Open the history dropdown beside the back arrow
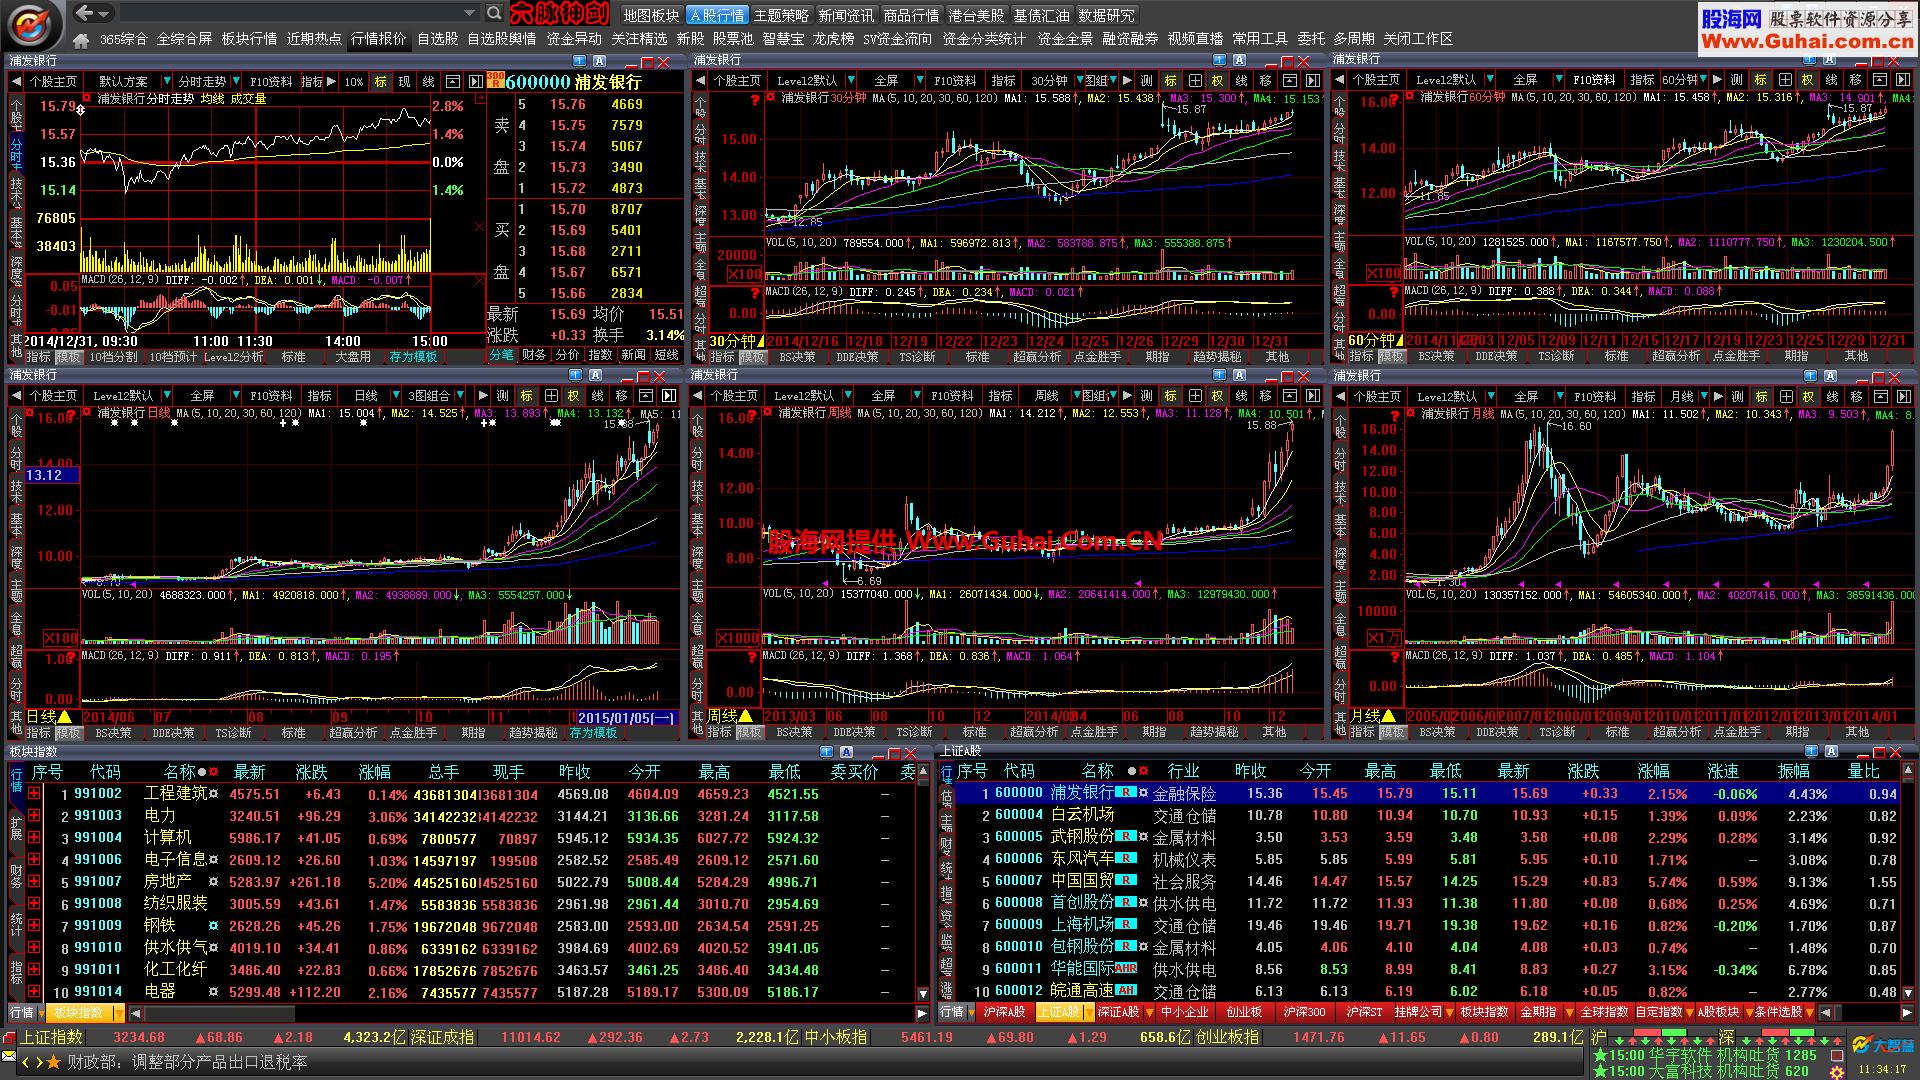Viewport: 1920px width, 1080px height. coord(104,14)
